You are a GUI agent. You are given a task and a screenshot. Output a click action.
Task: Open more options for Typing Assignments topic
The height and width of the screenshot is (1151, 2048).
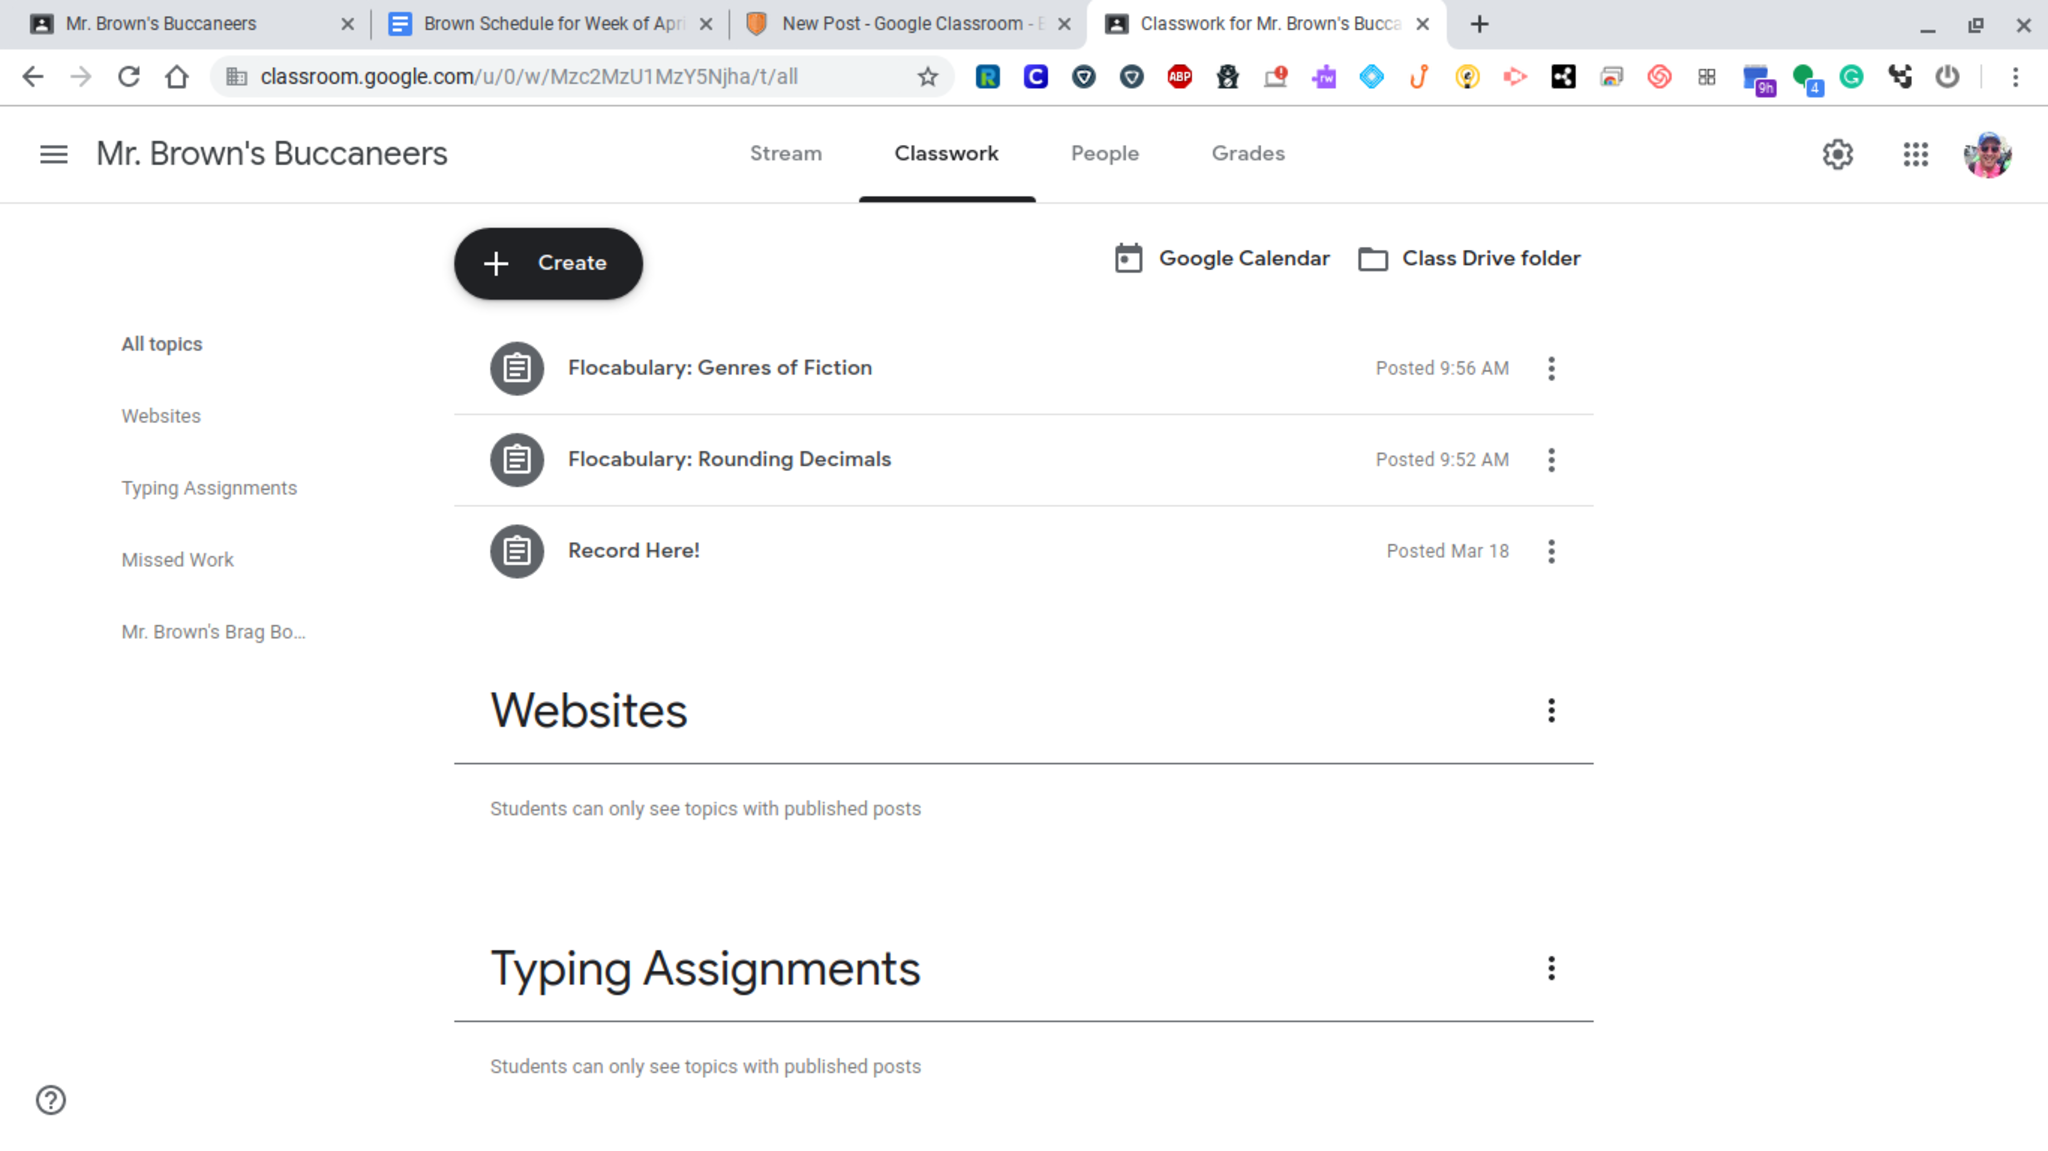point(1551,968)
